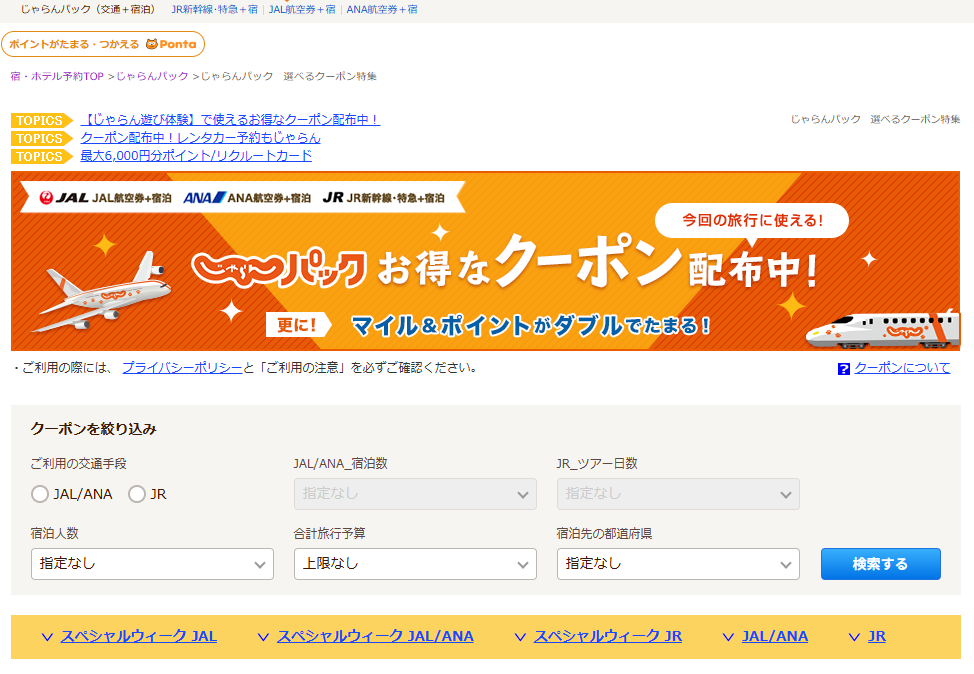This screenshot has height=674, width=974.
Task: Jump to the JAL/ANA coupon section
Action: point(775,637)
